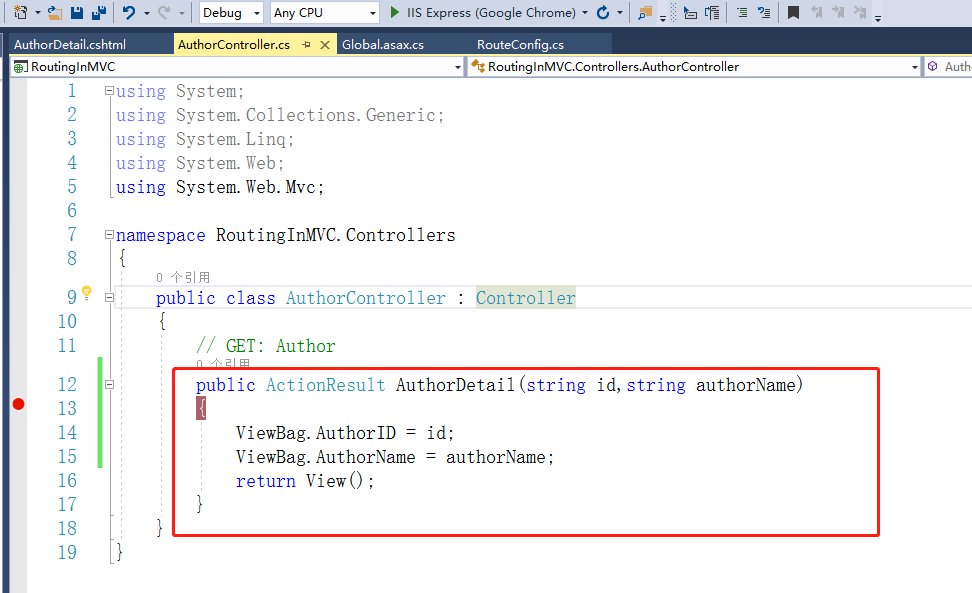Click the grayed Redo arrow icon
This screenshot has height=593, width=972.
point(164,12)
